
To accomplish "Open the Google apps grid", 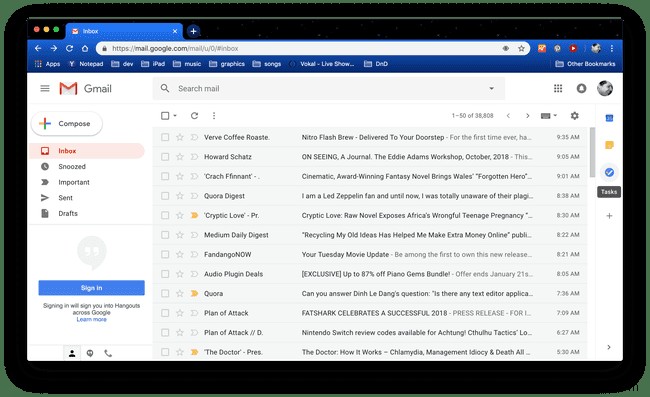I will pos(558,88).
